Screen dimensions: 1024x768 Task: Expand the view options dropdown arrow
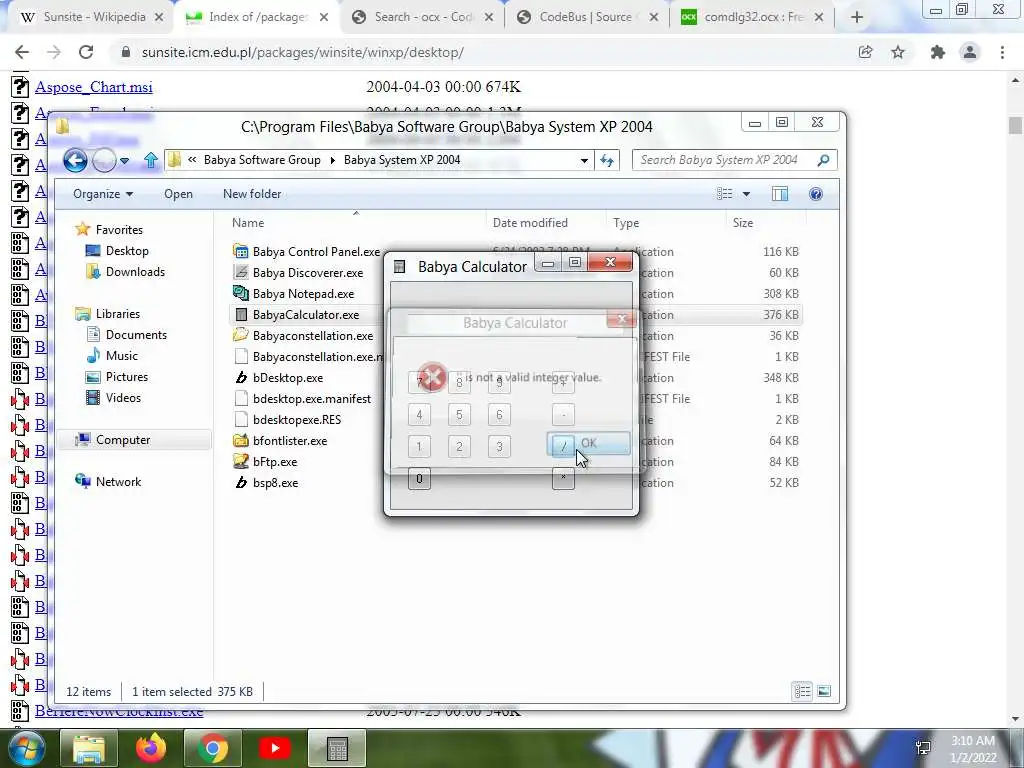click(x=746, y=194)
